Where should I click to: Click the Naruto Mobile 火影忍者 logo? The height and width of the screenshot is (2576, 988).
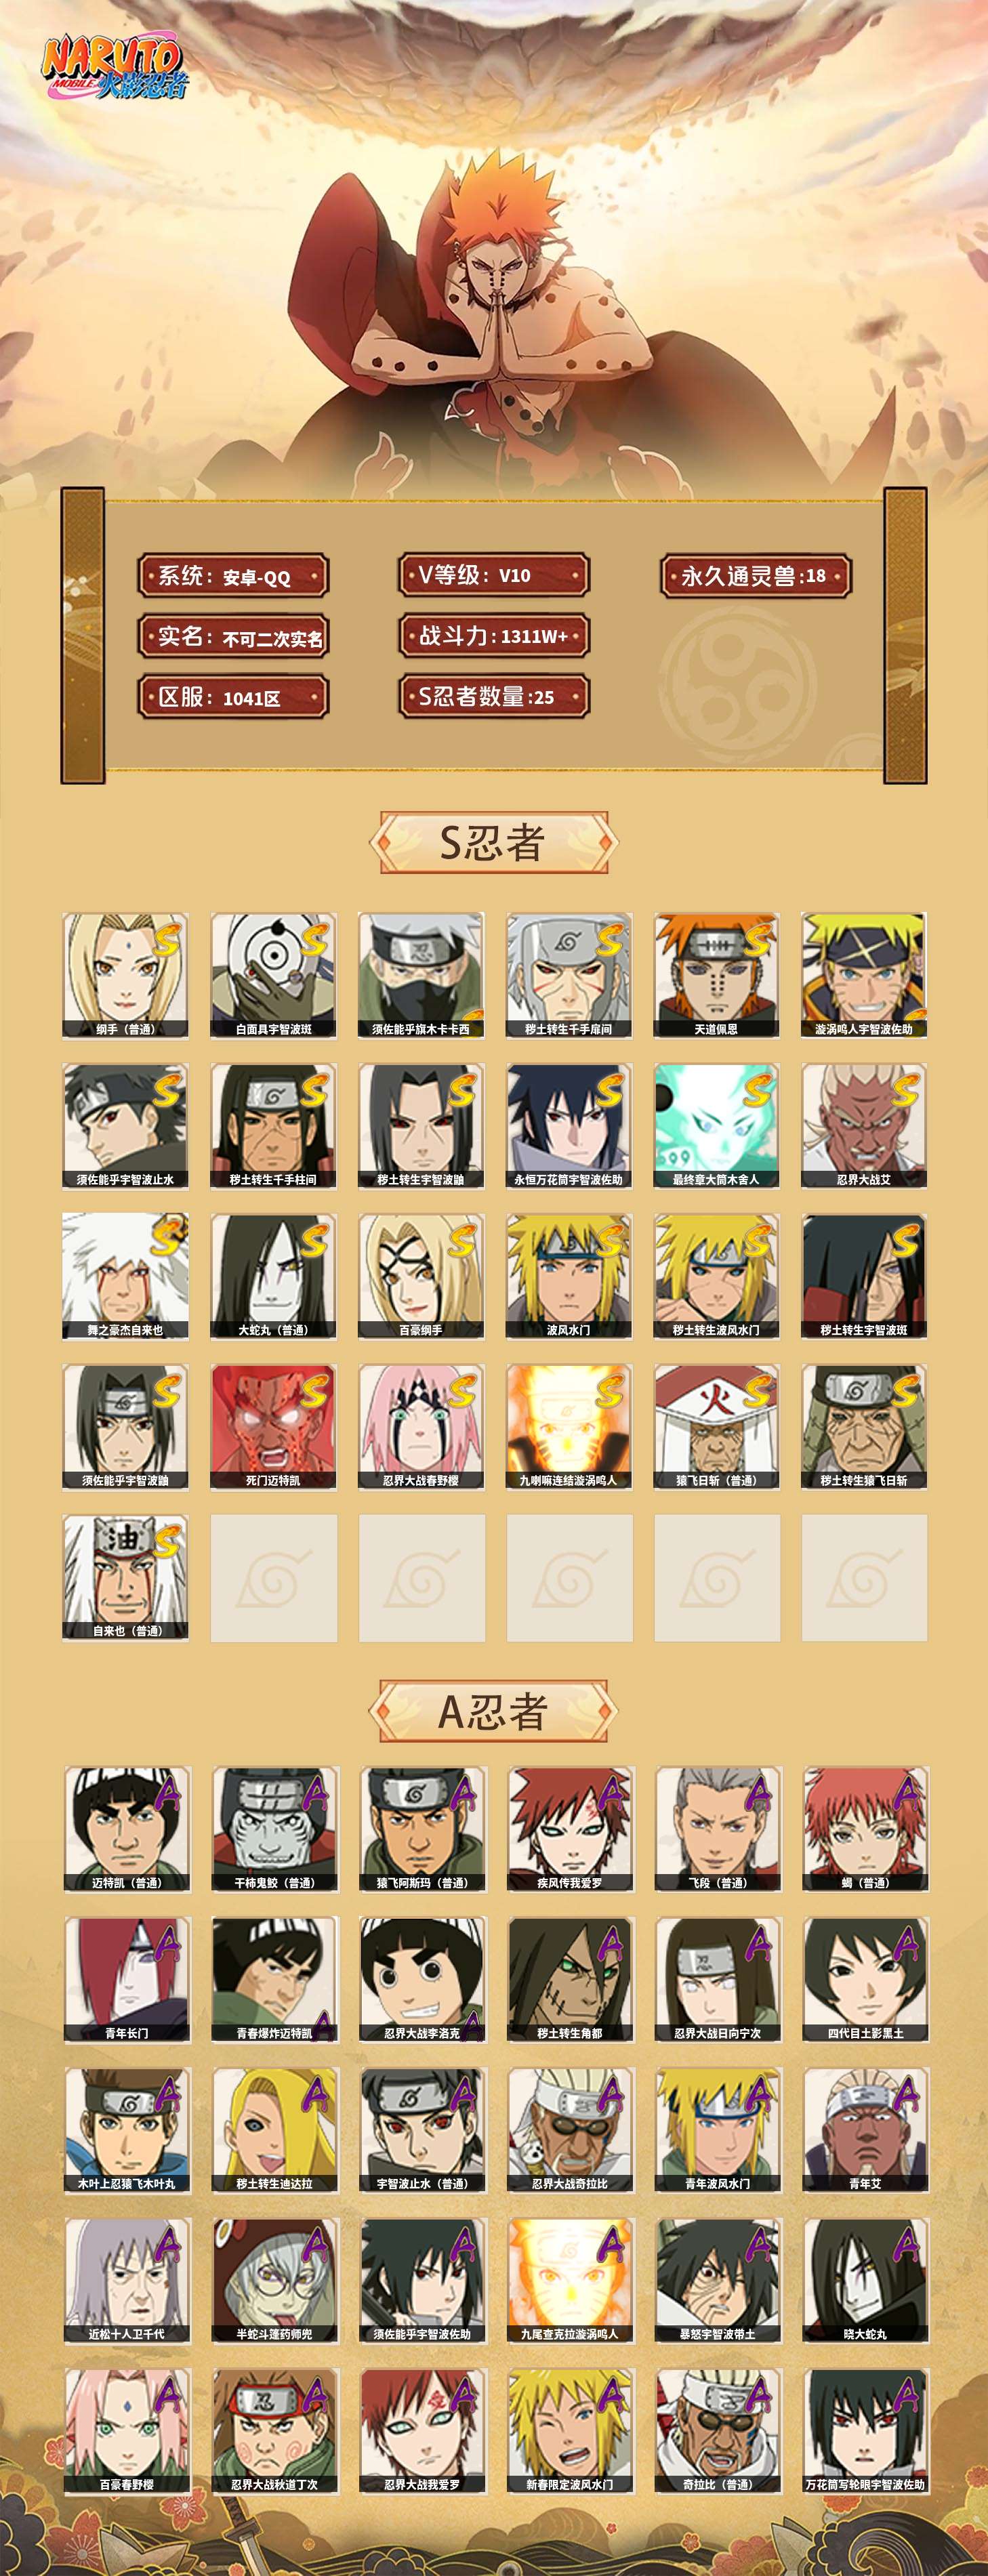pyautogui.click(x=113, y=69)
